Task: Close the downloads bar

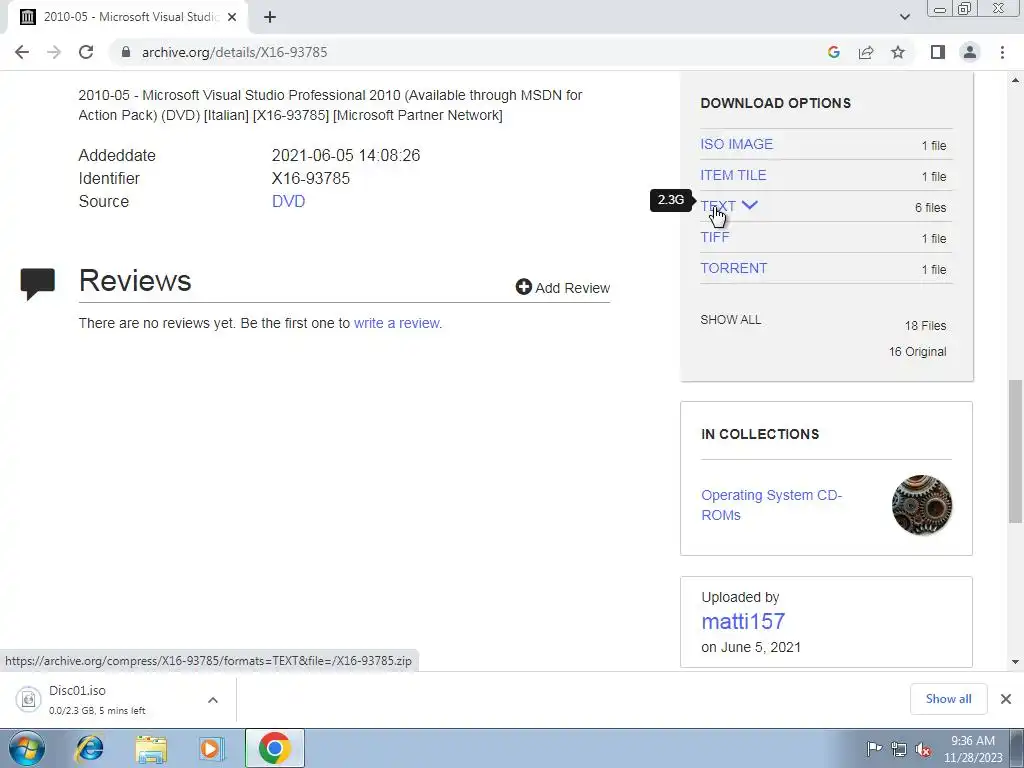Action: click(1006, 699)
